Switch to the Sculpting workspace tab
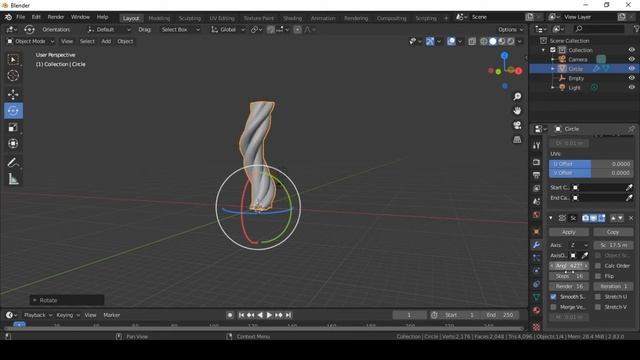 tap(189, 18)
